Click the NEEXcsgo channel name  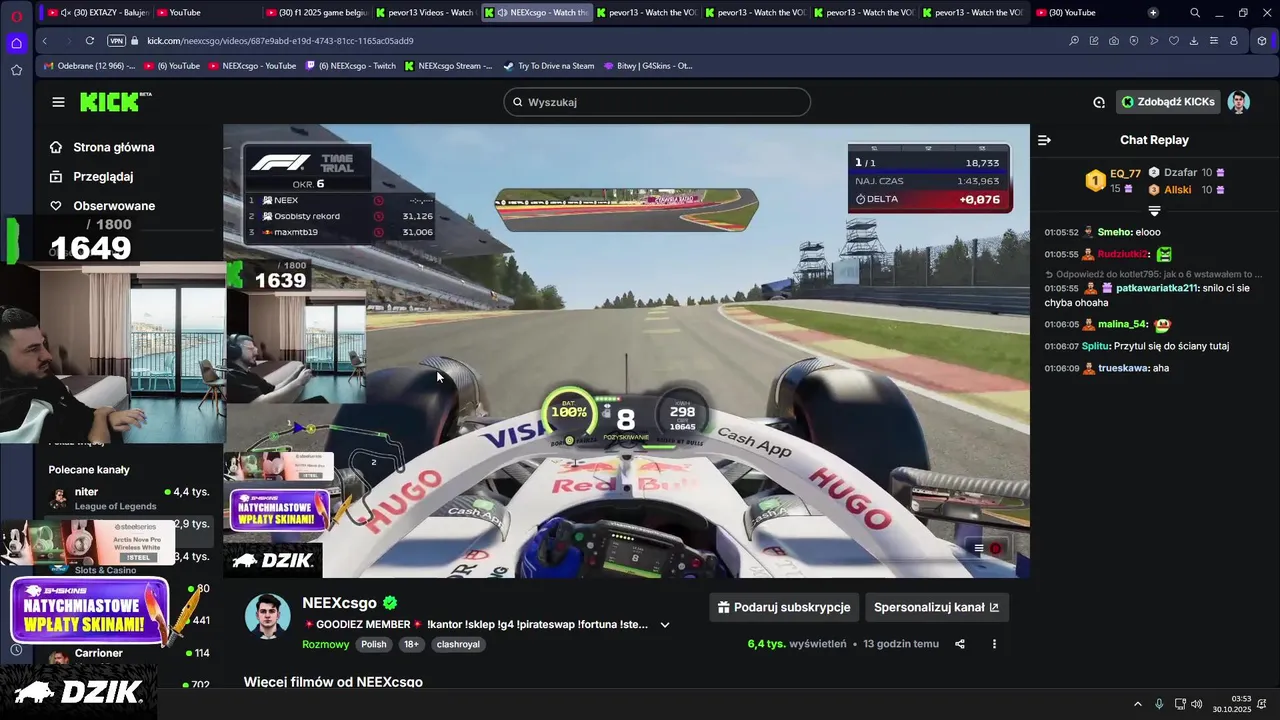(339, 603)
